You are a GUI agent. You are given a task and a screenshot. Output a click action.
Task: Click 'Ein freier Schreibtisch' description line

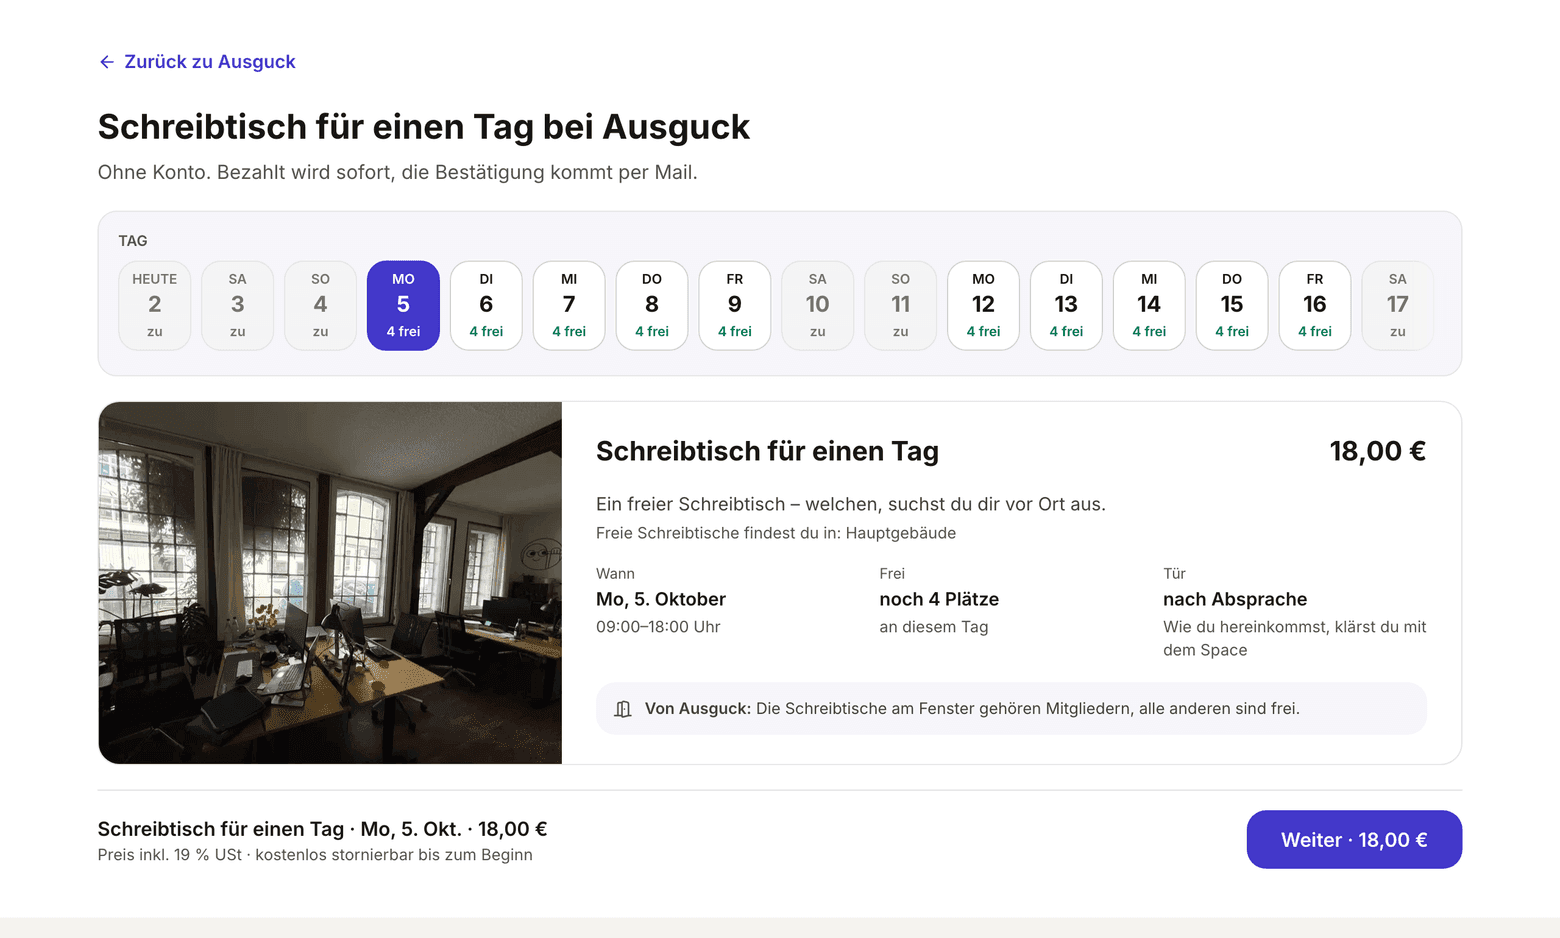coord(851,504)
